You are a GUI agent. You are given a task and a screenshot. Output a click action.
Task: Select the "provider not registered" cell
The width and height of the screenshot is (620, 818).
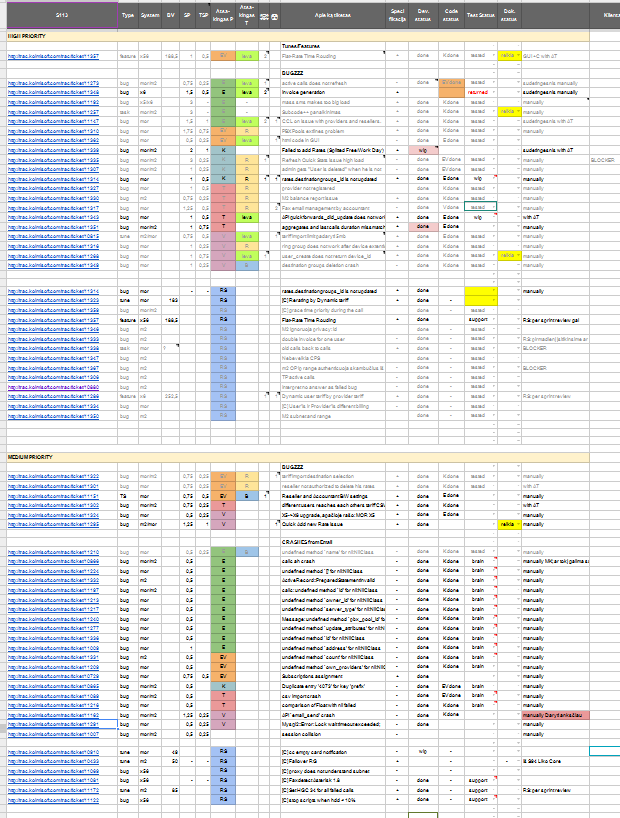333,188
